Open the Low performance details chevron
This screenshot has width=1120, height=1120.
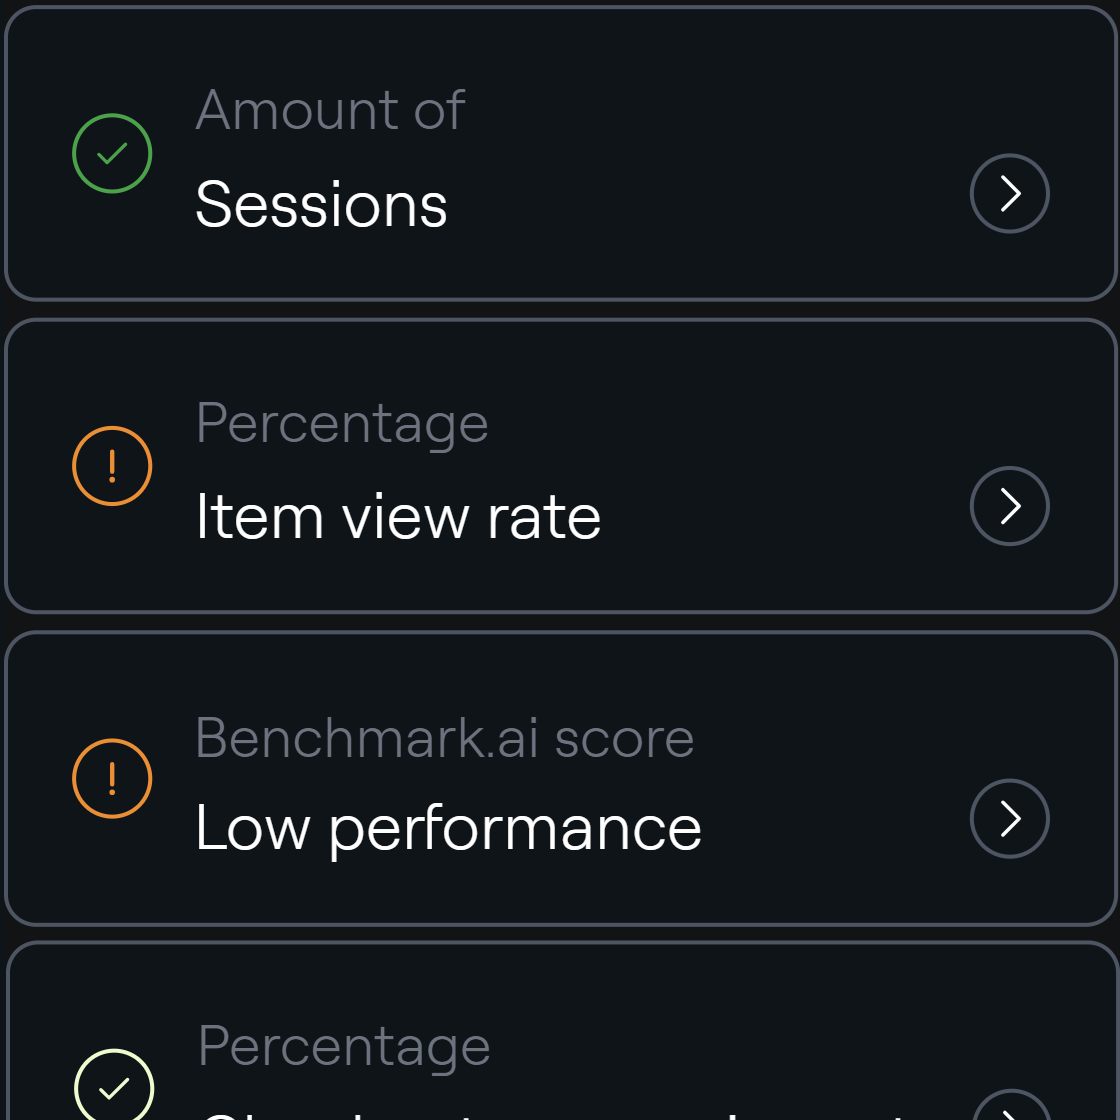tap(1009, 818)
